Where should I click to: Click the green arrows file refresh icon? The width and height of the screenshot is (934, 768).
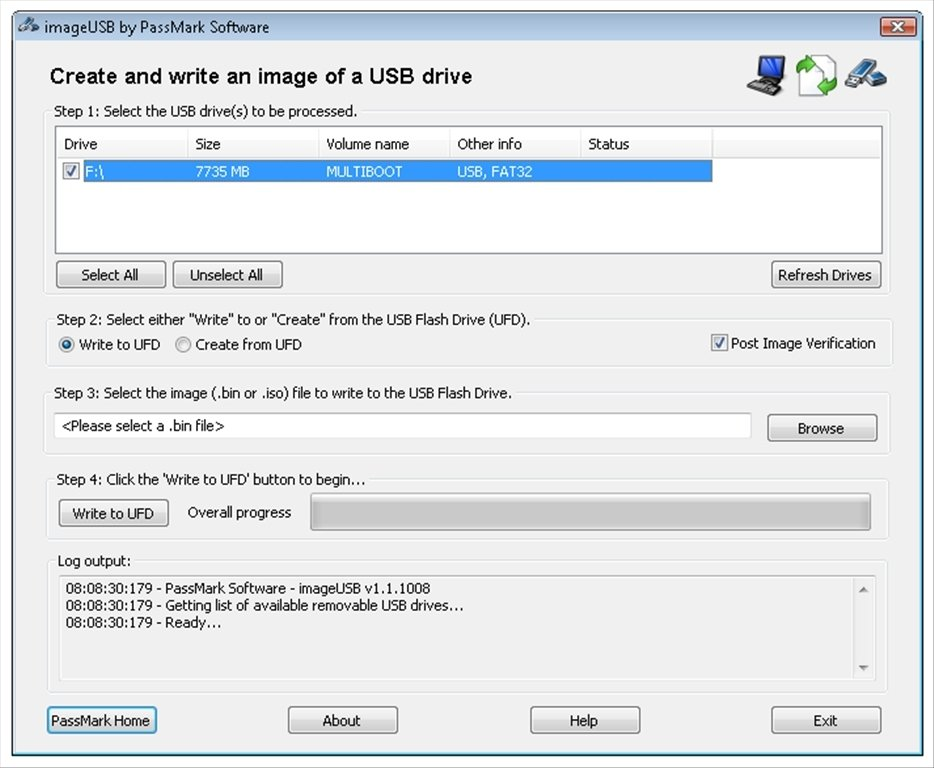(x=816, y=75)
